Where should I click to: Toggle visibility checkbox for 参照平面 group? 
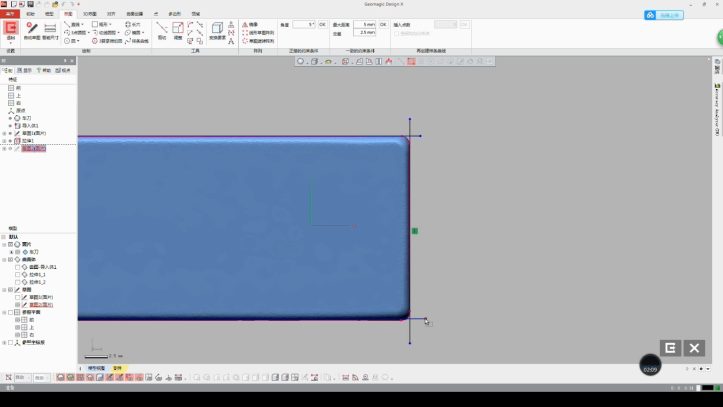tap(10, 312)
